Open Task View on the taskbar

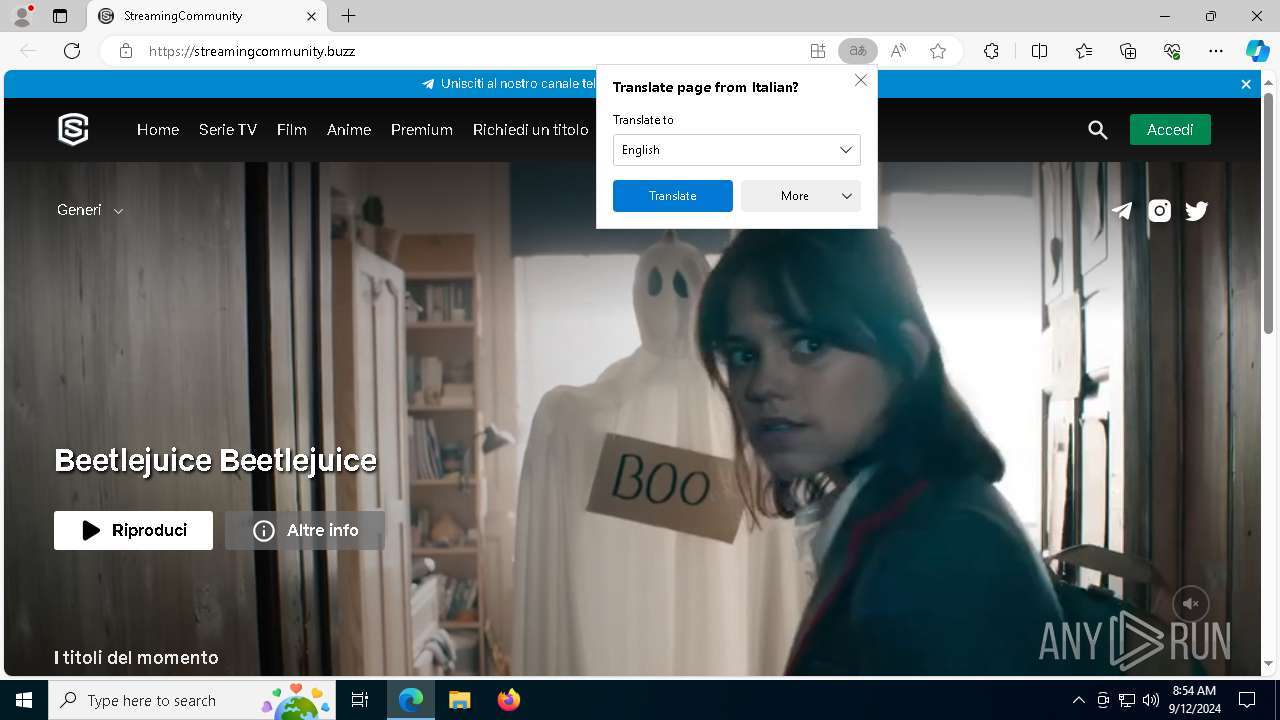tap(360, 700)
